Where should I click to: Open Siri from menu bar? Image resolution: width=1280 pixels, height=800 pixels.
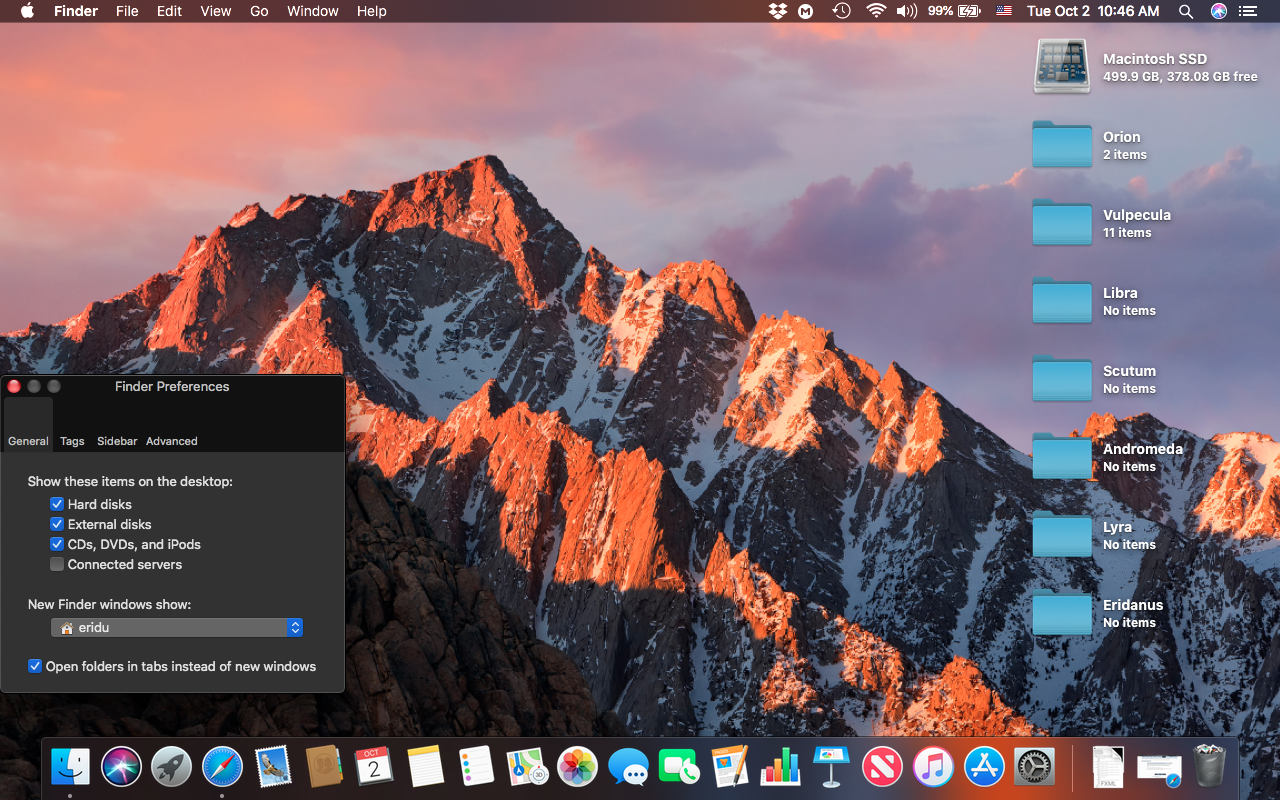[x=1218, y=11]
